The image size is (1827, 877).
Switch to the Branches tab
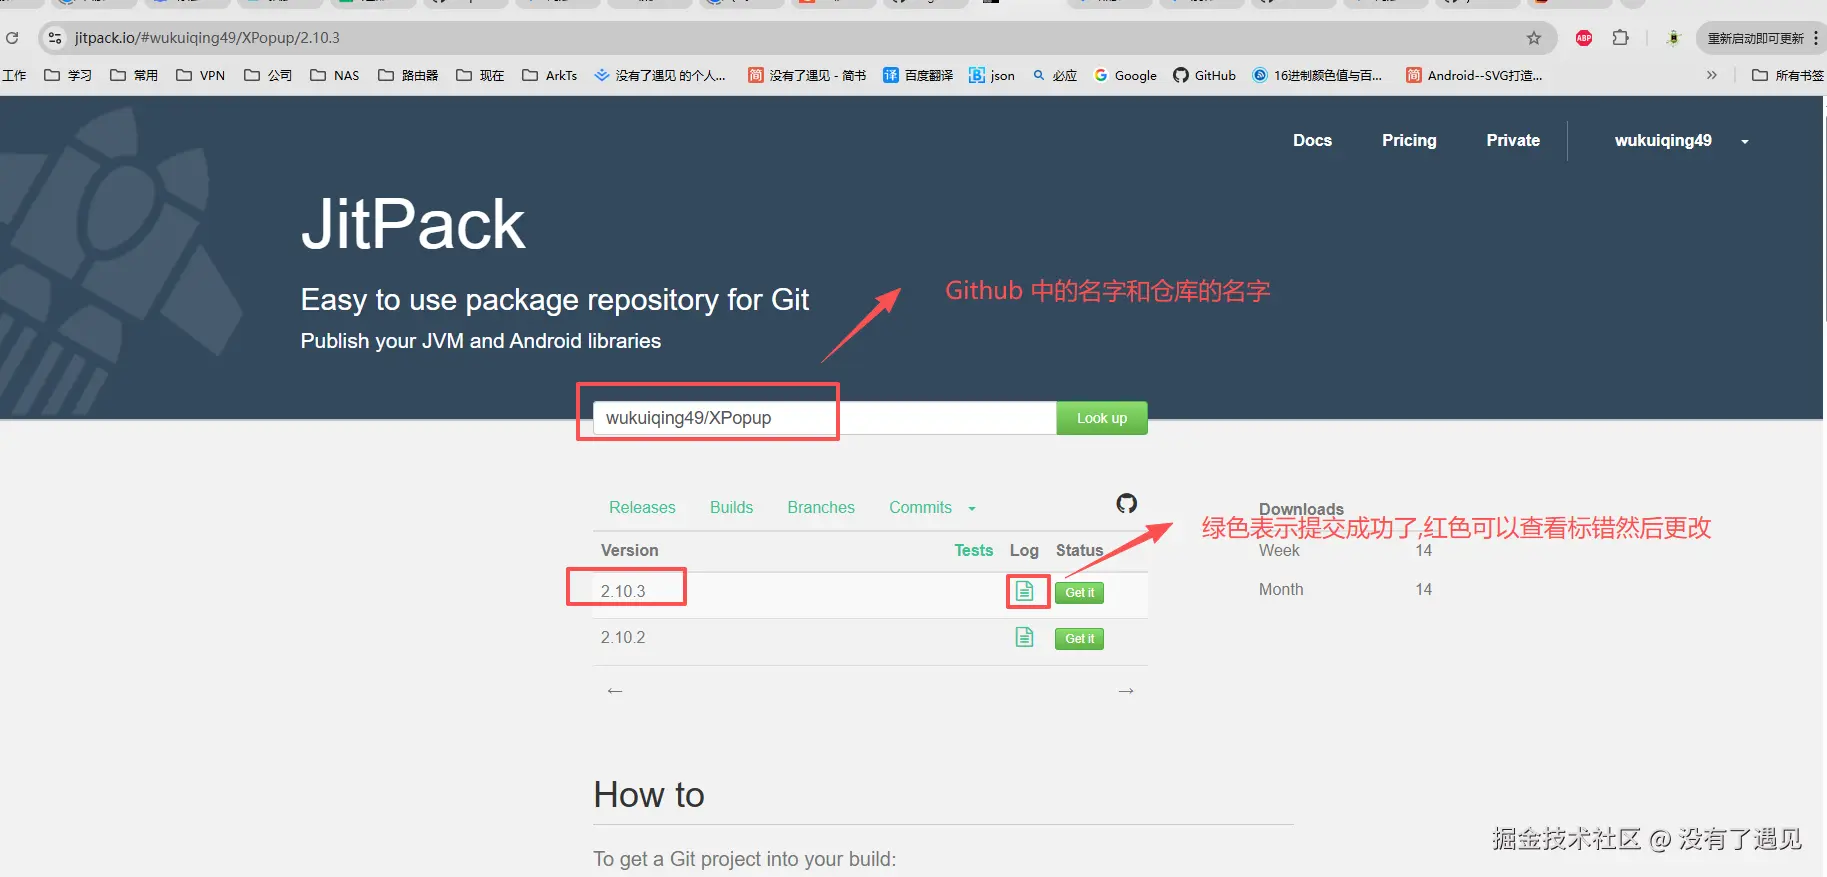coord(821,508)
